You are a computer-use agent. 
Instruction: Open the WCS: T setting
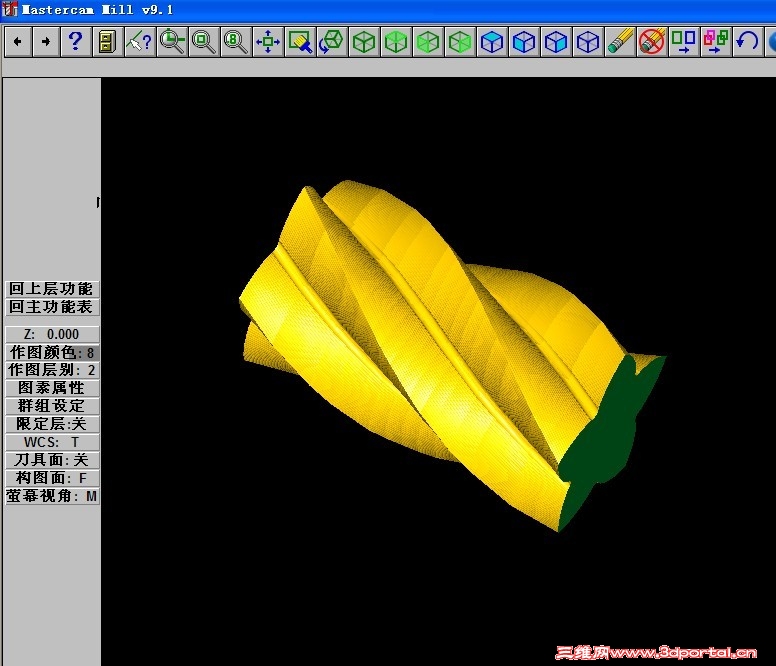click(52, 442)
